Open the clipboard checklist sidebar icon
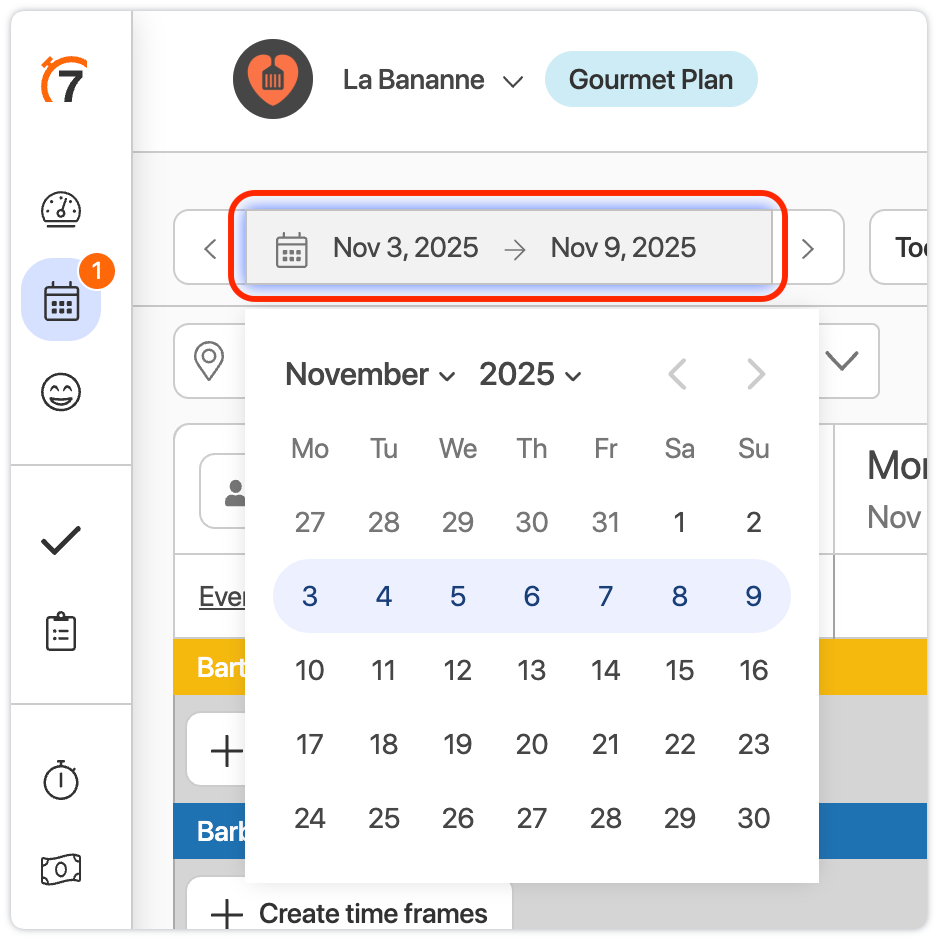Image resolution: width=938 pixels, height=940 pixels. click(x=61, y=632)
